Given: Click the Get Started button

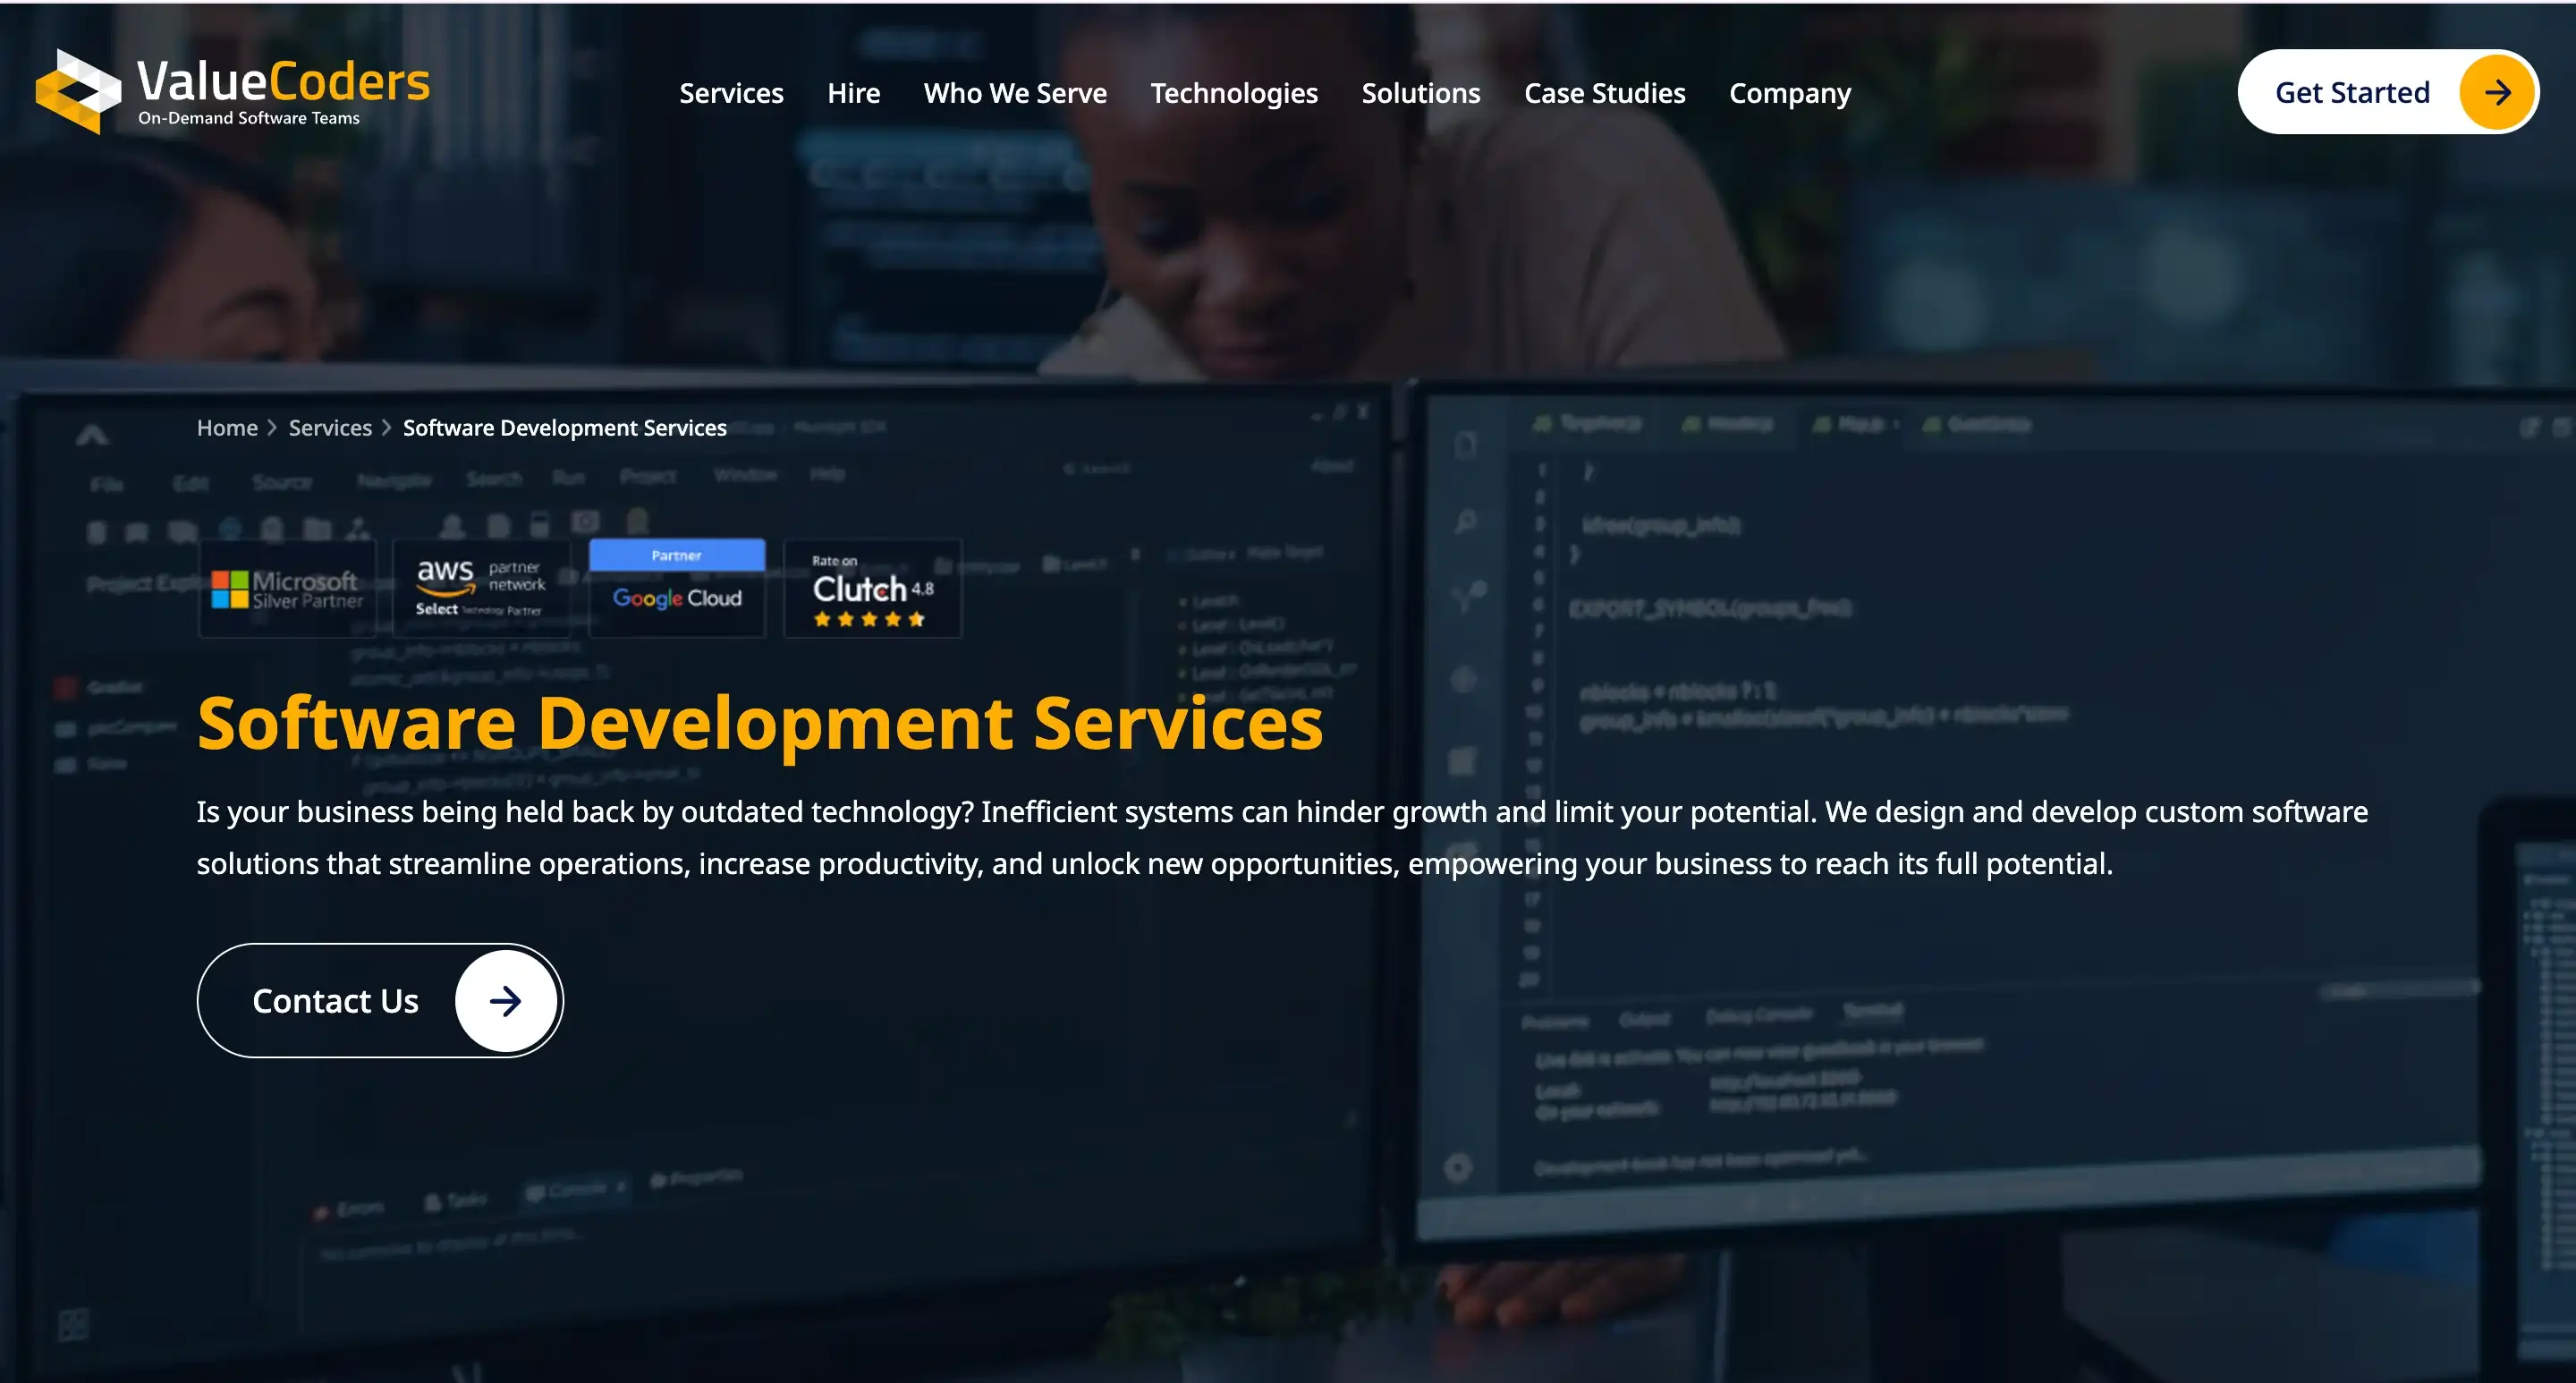Looking at the screenshot, I should [2387, 92].
